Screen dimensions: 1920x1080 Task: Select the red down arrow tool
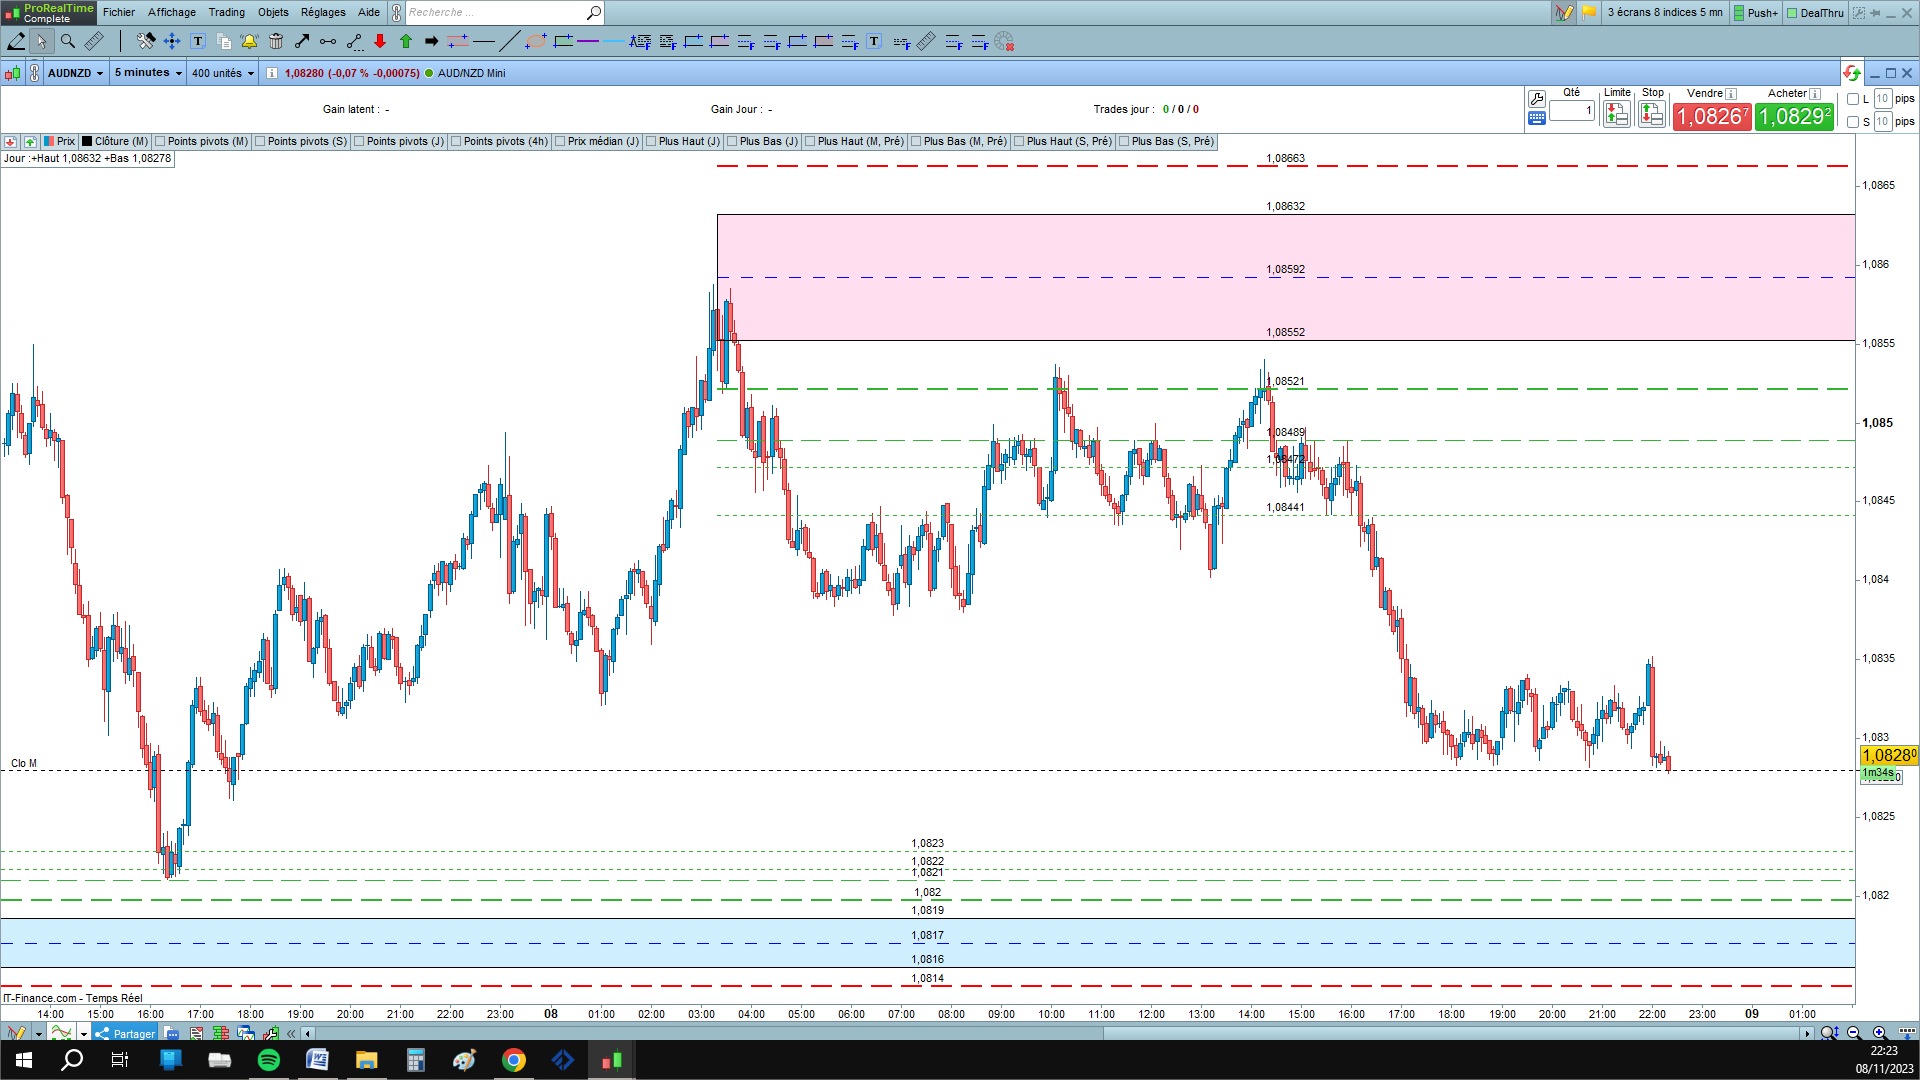(380, 41)
